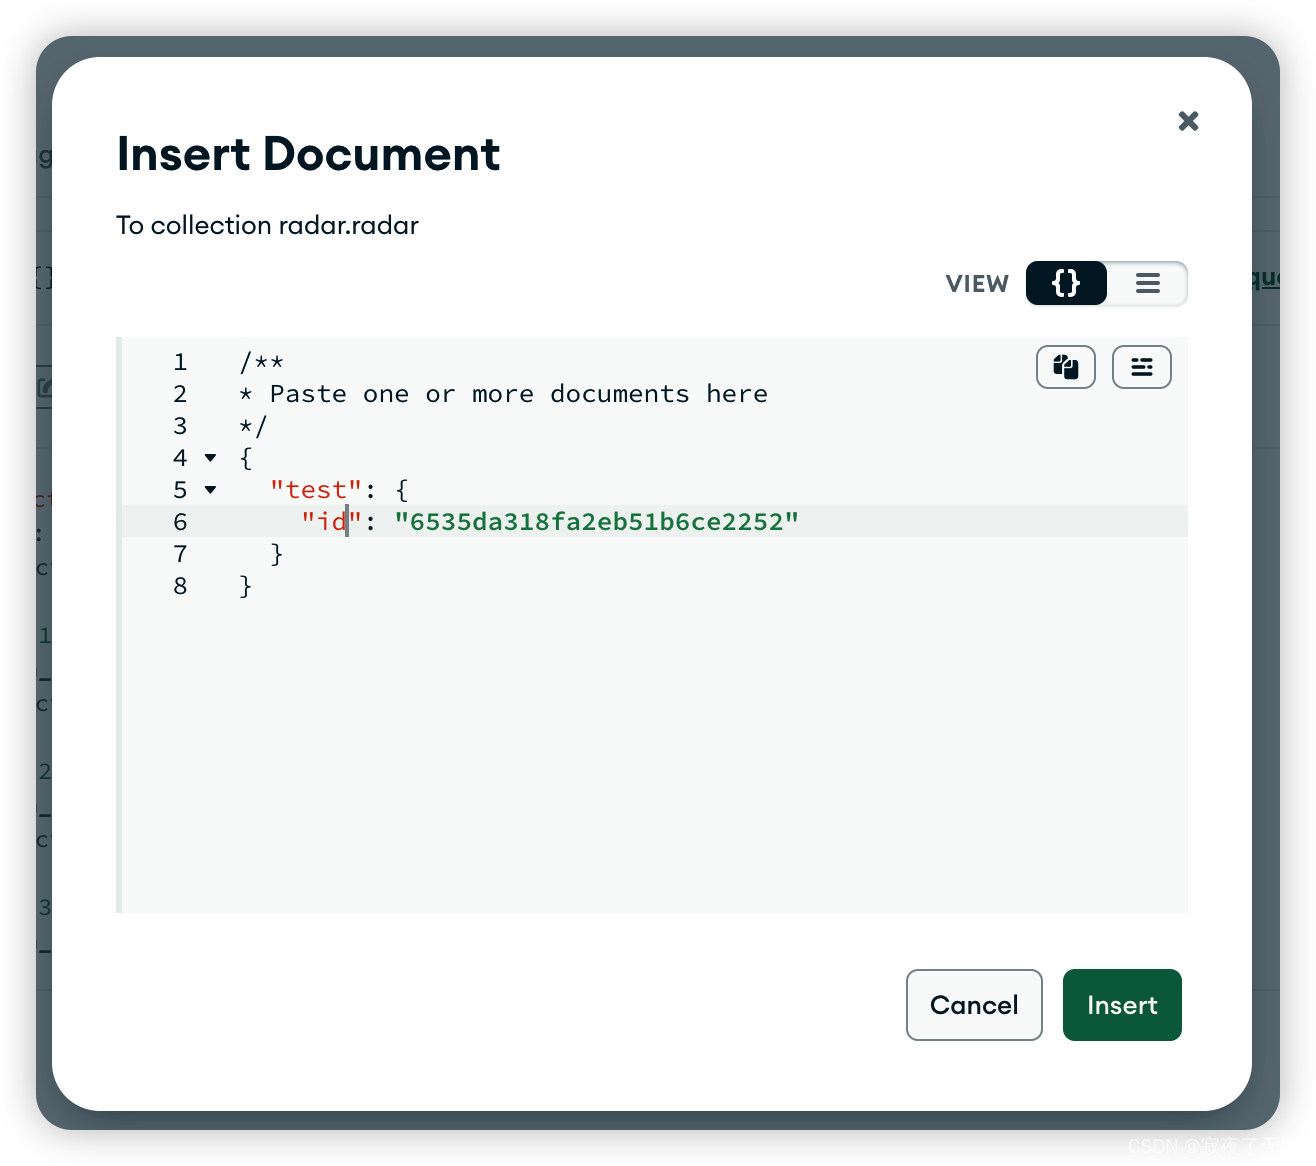Click the 'To collection radar.radar' subtitle
This screenshot has width=1316, height=1166.
tap(267, 225)
